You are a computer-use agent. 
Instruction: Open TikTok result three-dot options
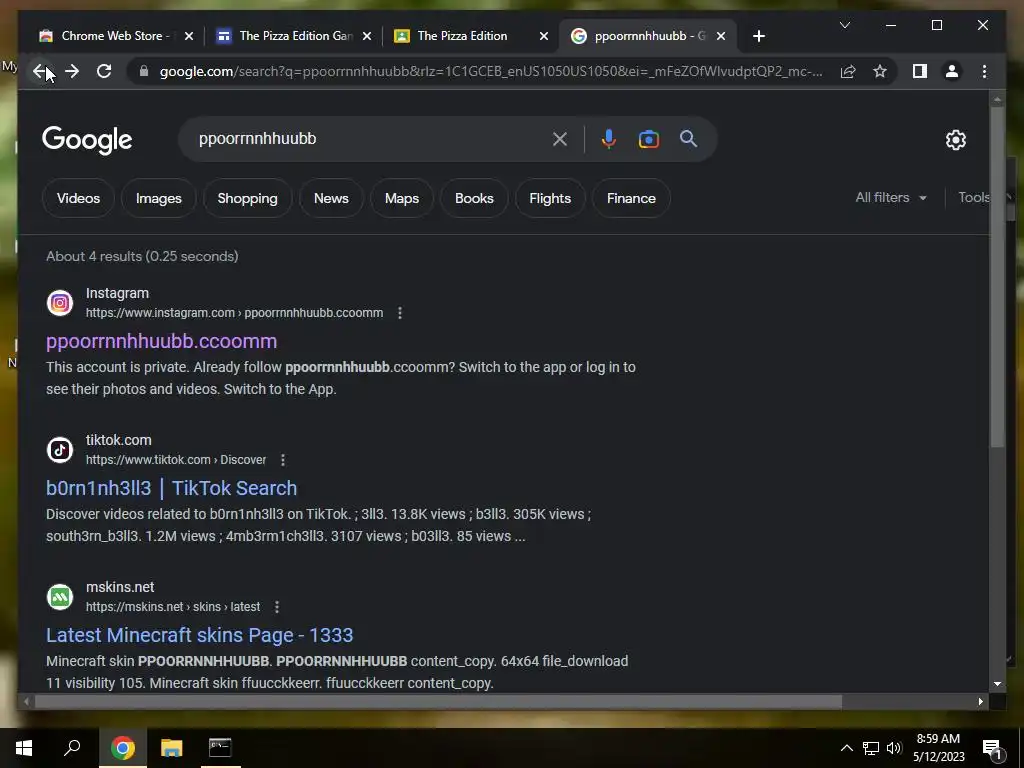(283, 460)
